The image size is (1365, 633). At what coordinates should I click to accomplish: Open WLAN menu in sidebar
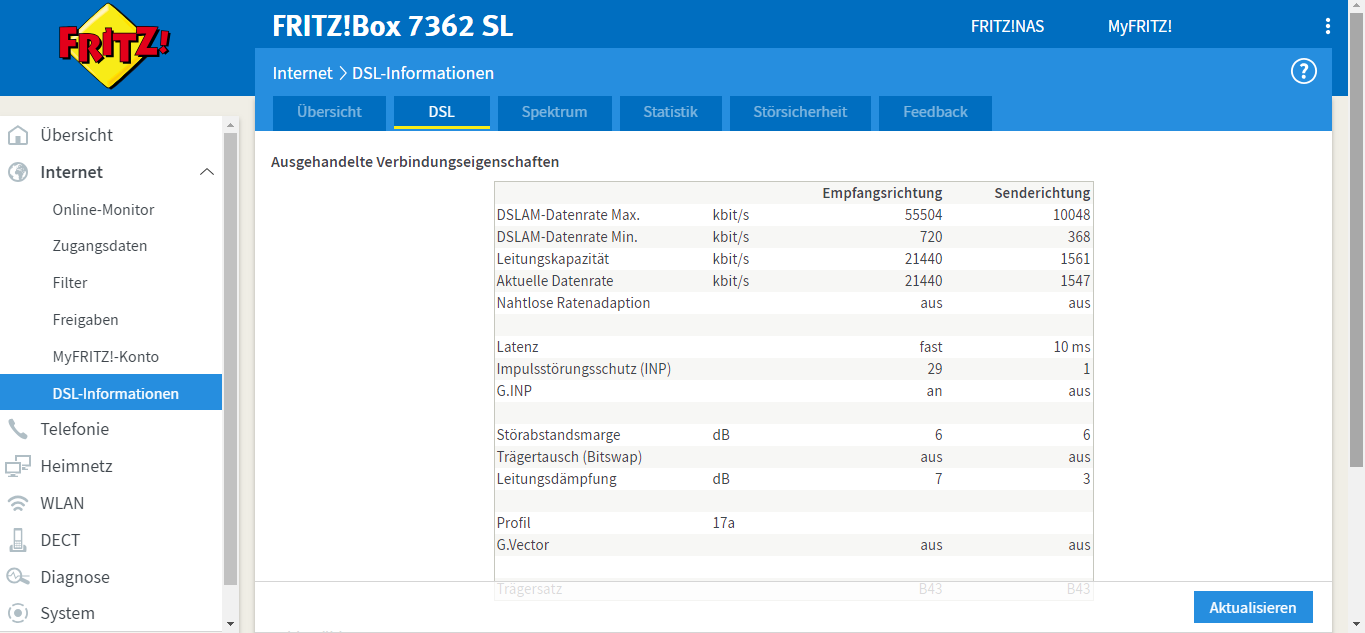pyautogui.click(x=62, y=503)
